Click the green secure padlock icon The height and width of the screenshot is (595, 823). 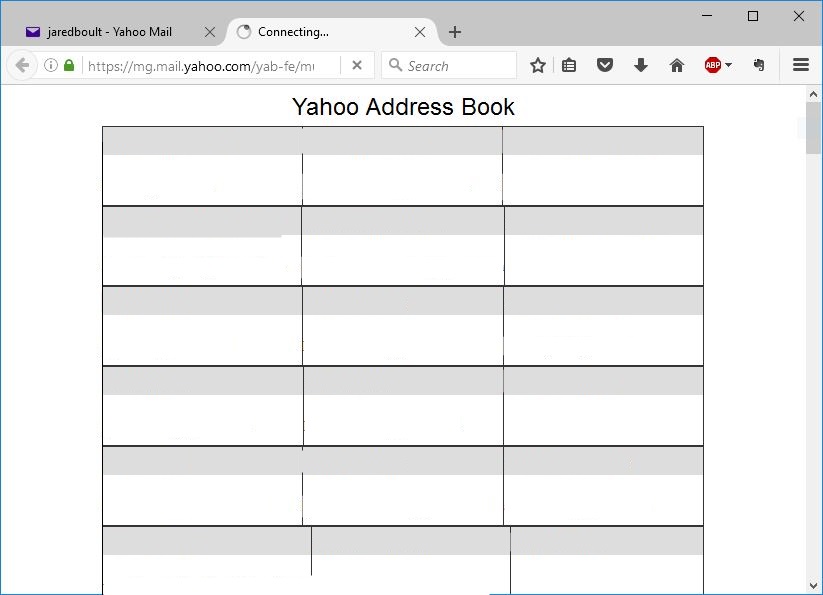69,66
